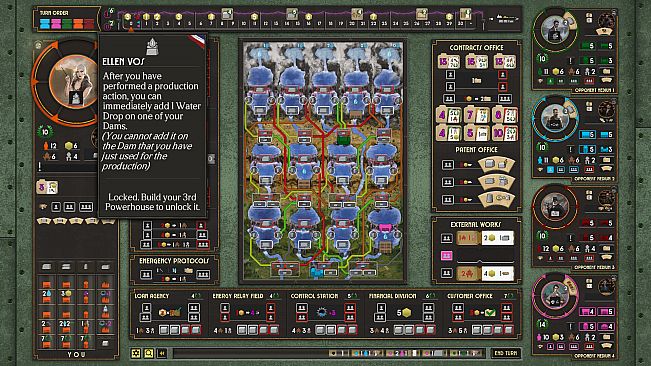Click the magnifier zoom icon
The image size is (651, 366).
[x=149, y=353]
